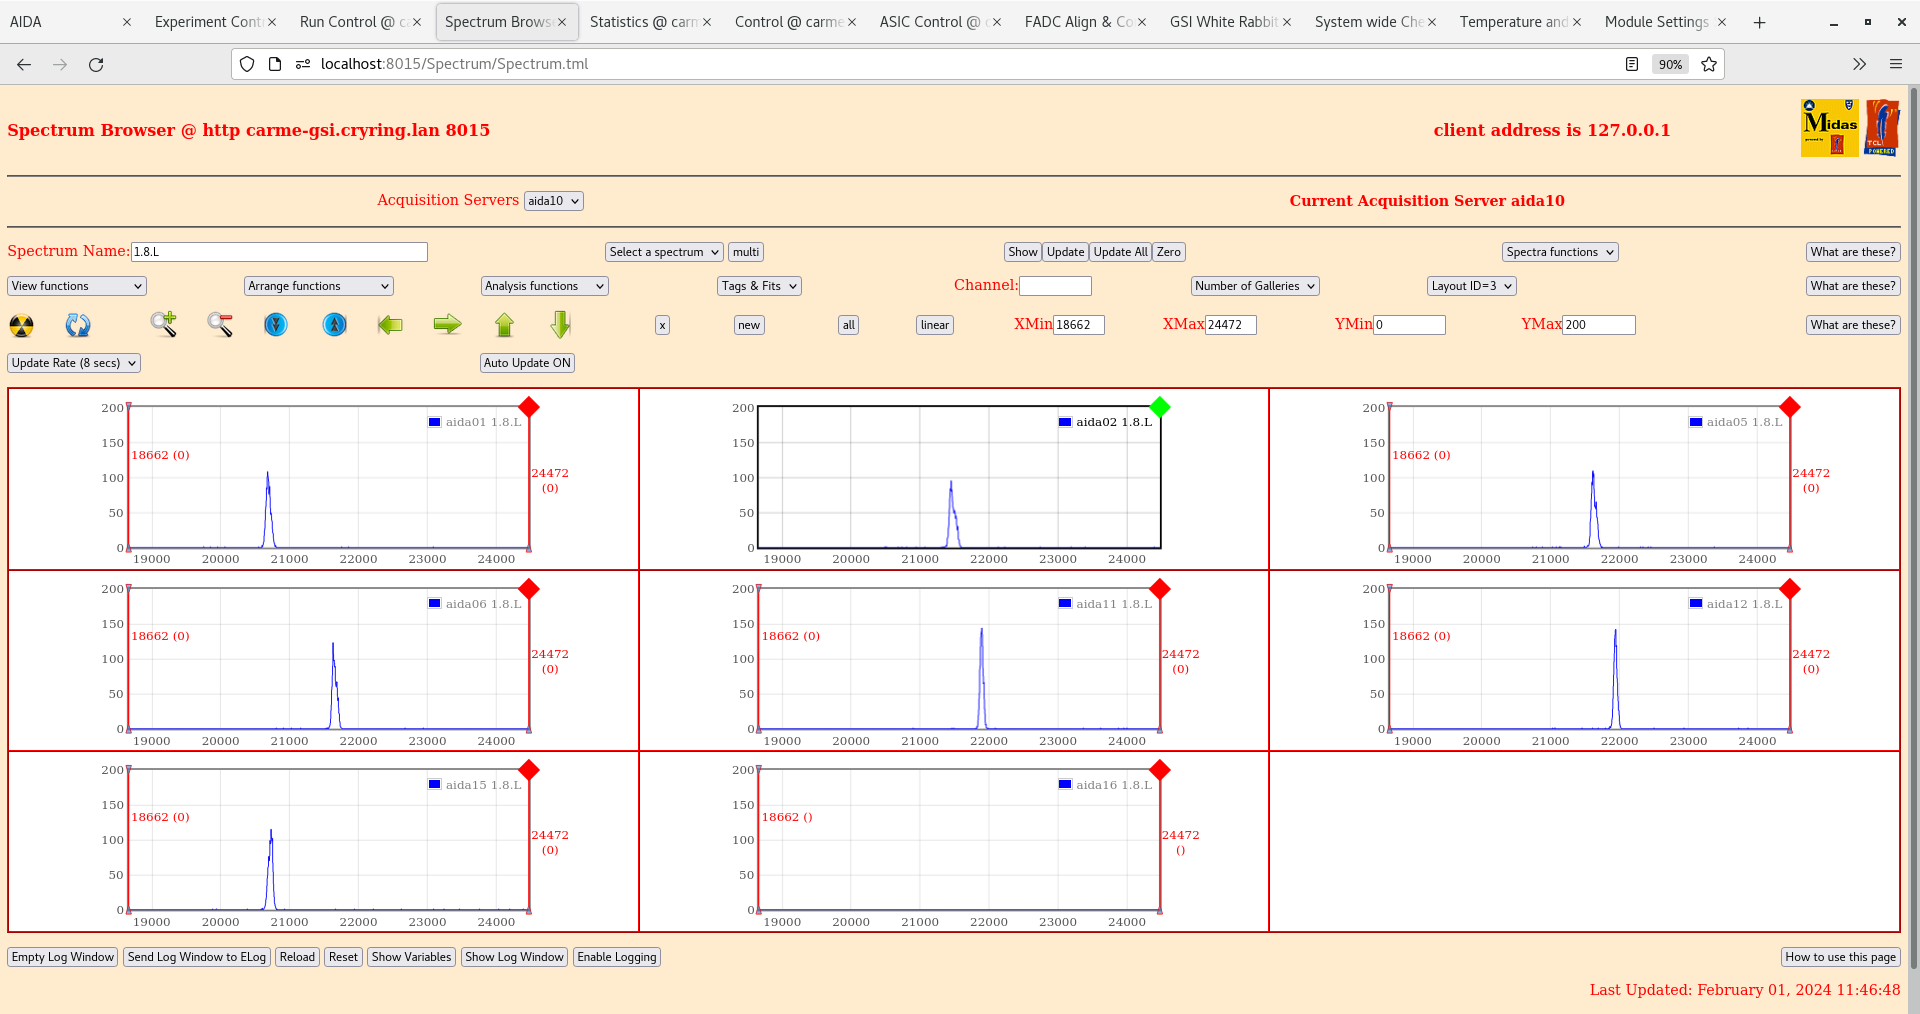Click the Zero spectrum radiation icon
Image resolution: width=1920 pixels, height=1014 pixels.
pos(20,325)
